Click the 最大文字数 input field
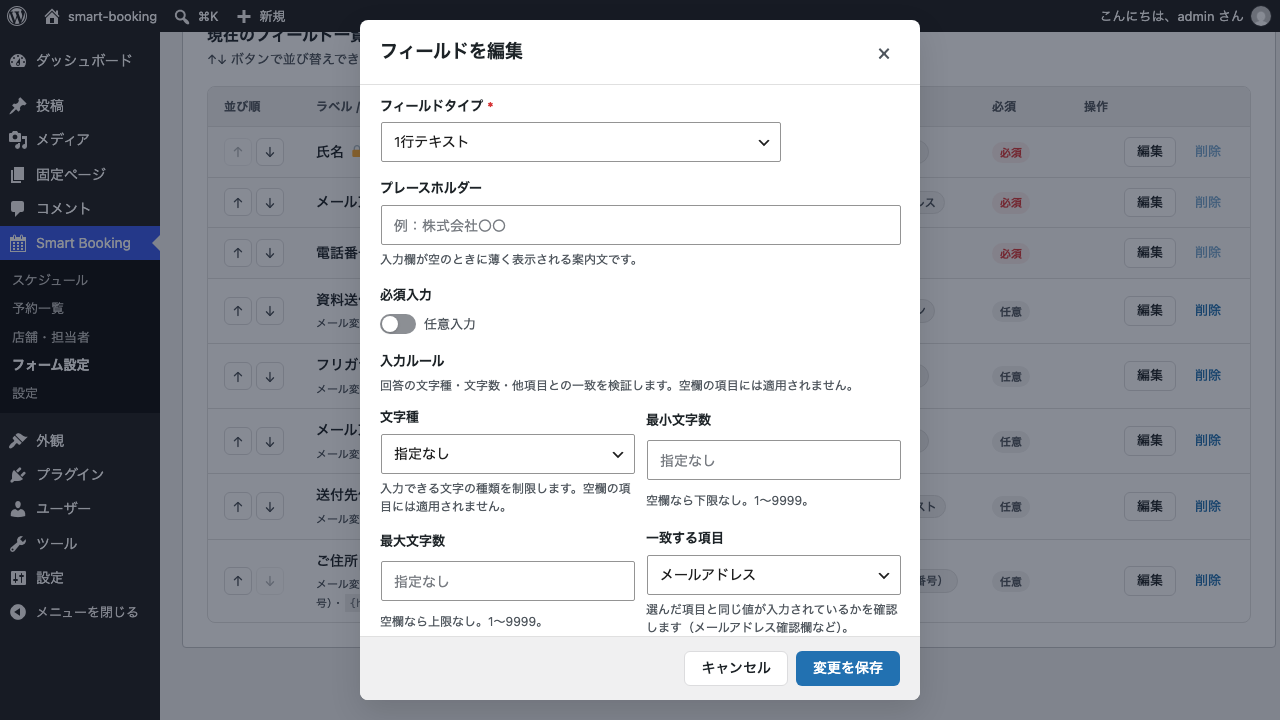This screenshot has height=720, width=1280. point(508,581)
